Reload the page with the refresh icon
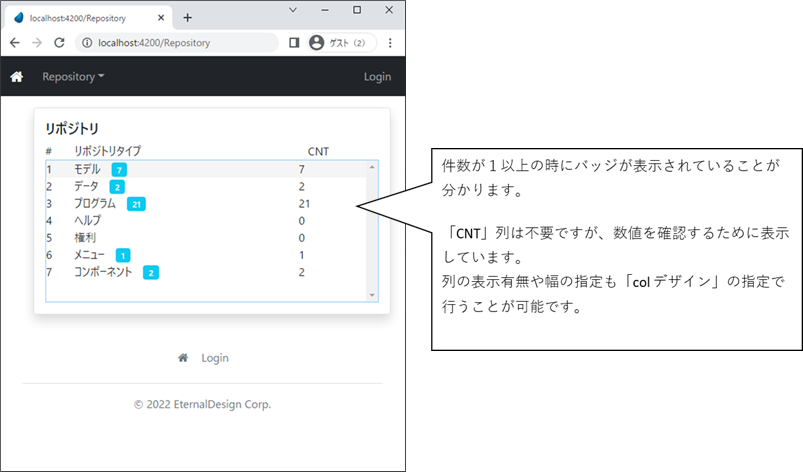 click(59, 43)
